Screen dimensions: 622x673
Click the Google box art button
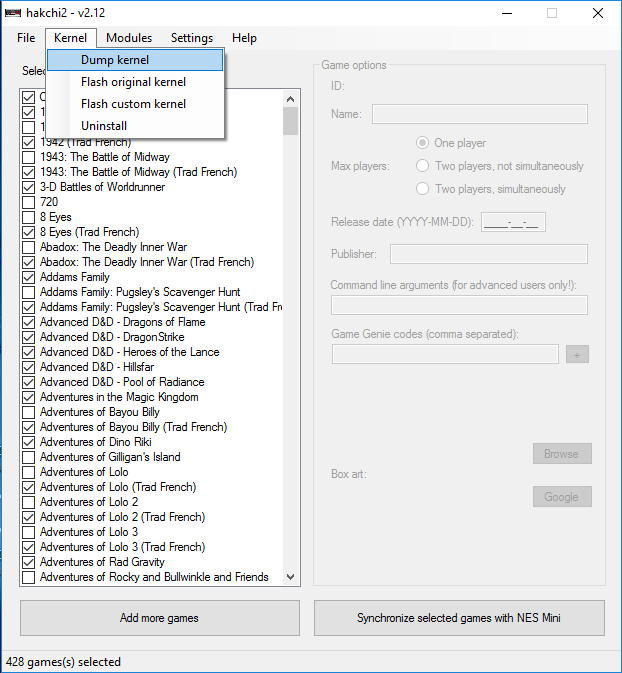562,497
